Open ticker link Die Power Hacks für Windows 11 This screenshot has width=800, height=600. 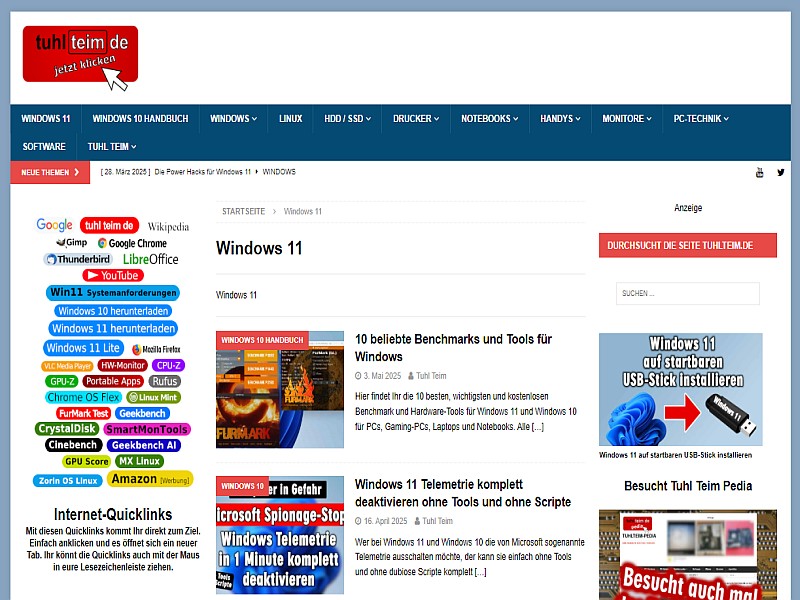(x=203, y=172)
